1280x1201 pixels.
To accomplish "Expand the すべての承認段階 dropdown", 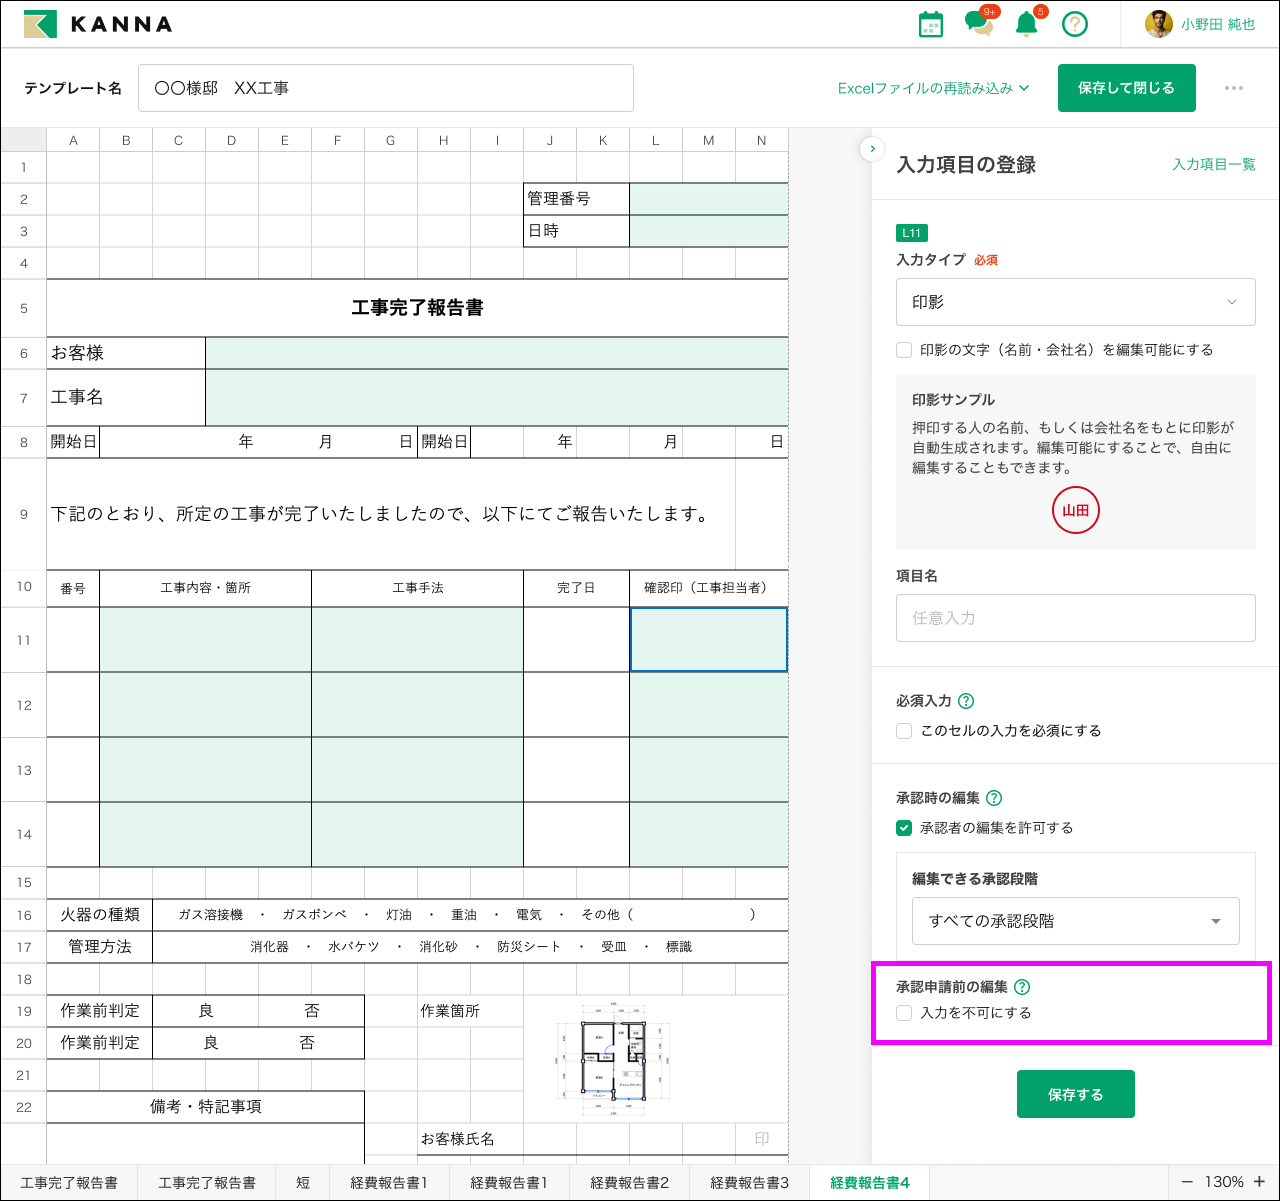I will pos(1075,921).
